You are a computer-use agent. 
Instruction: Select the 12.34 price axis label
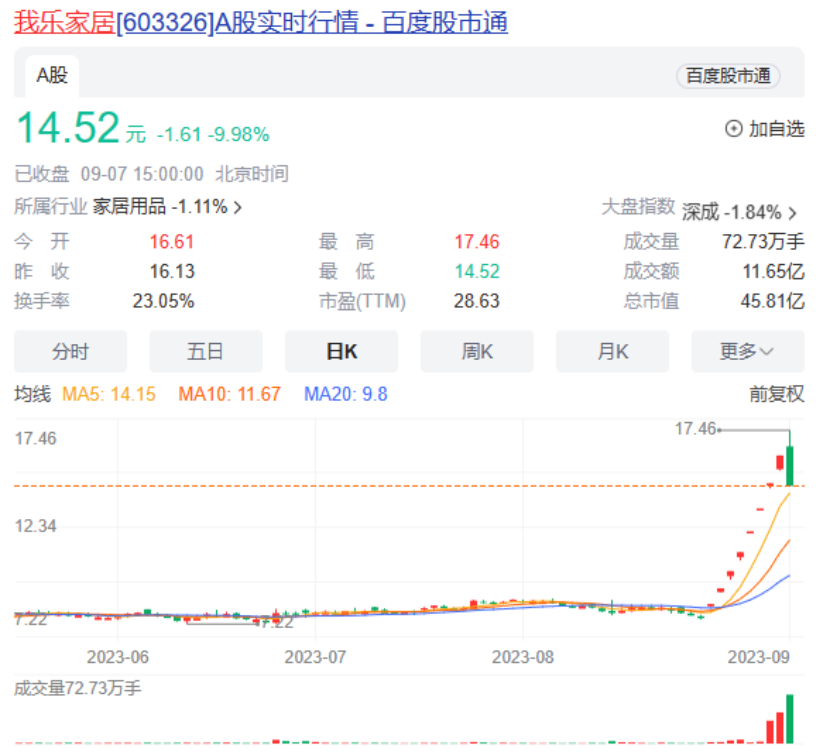pos(35,526)
